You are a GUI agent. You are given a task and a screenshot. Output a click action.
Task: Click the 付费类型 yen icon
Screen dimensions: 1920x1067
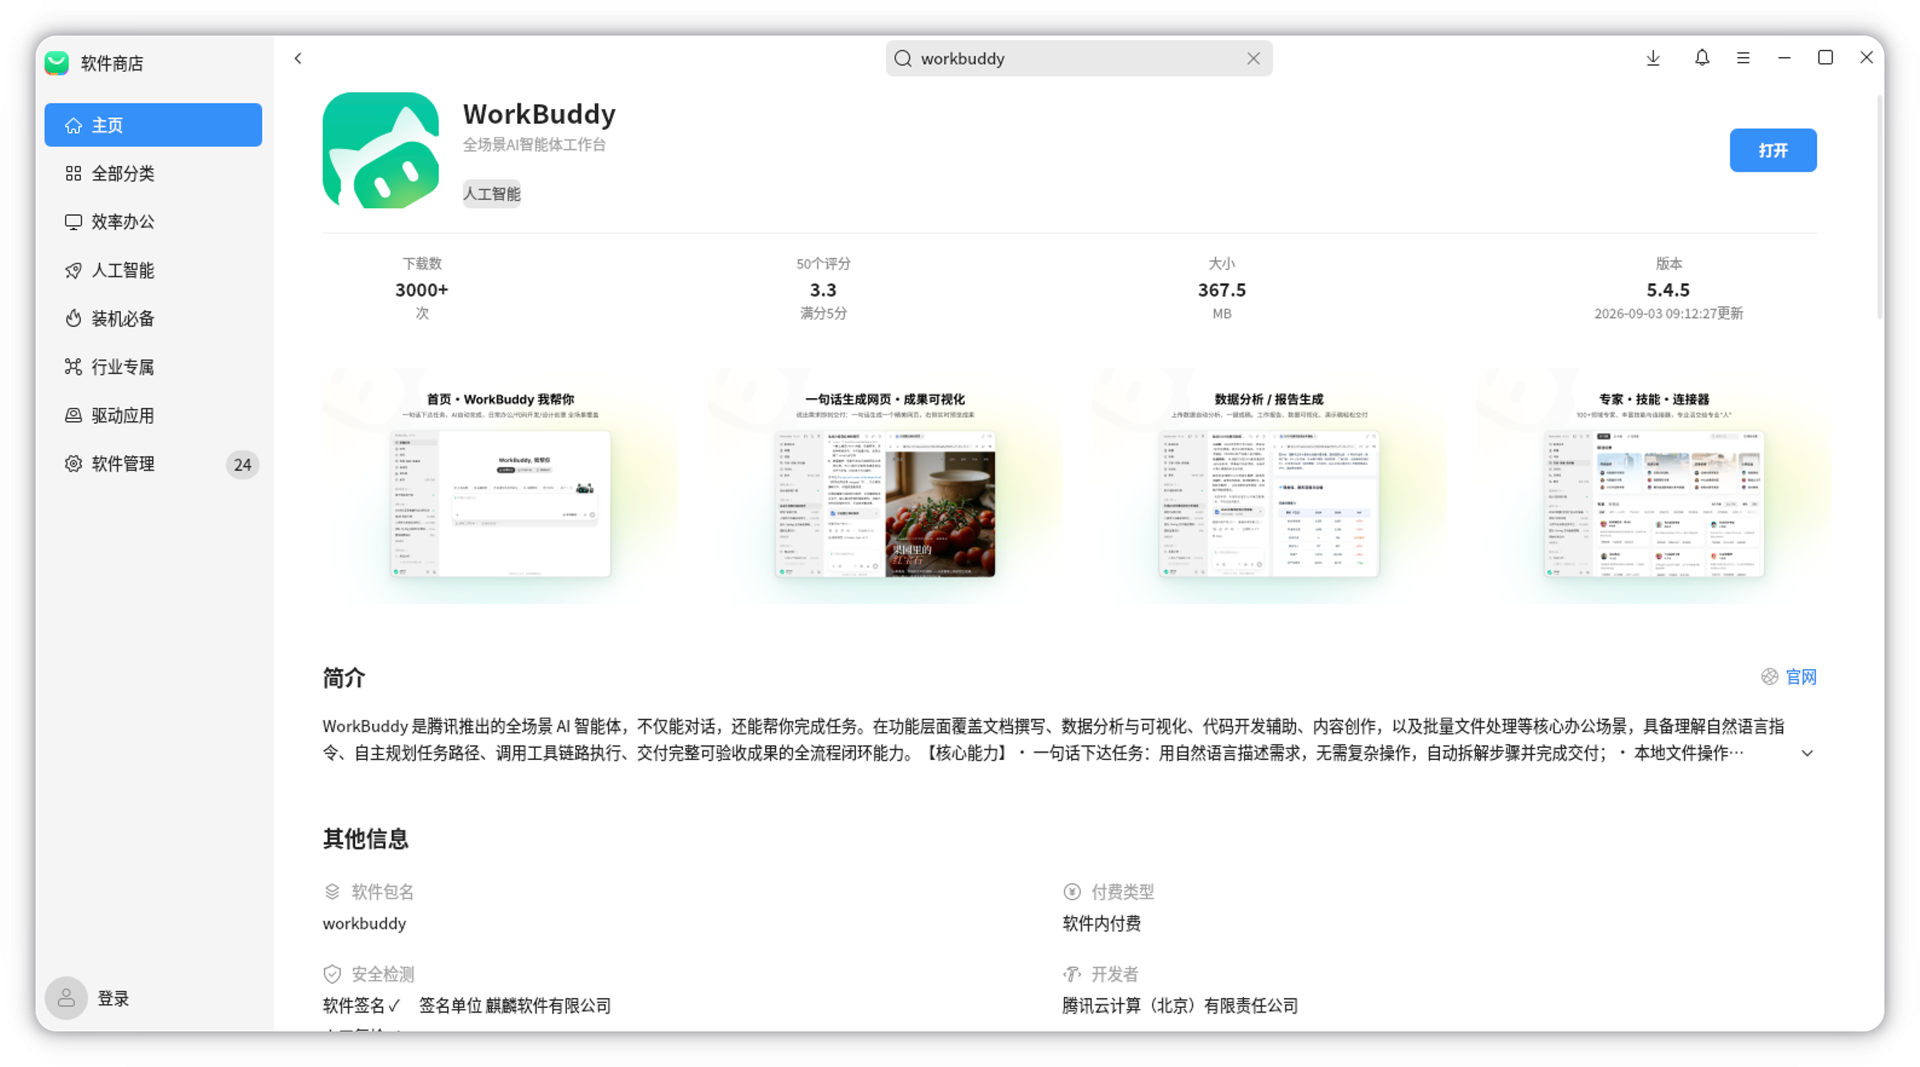(1072, 891)
